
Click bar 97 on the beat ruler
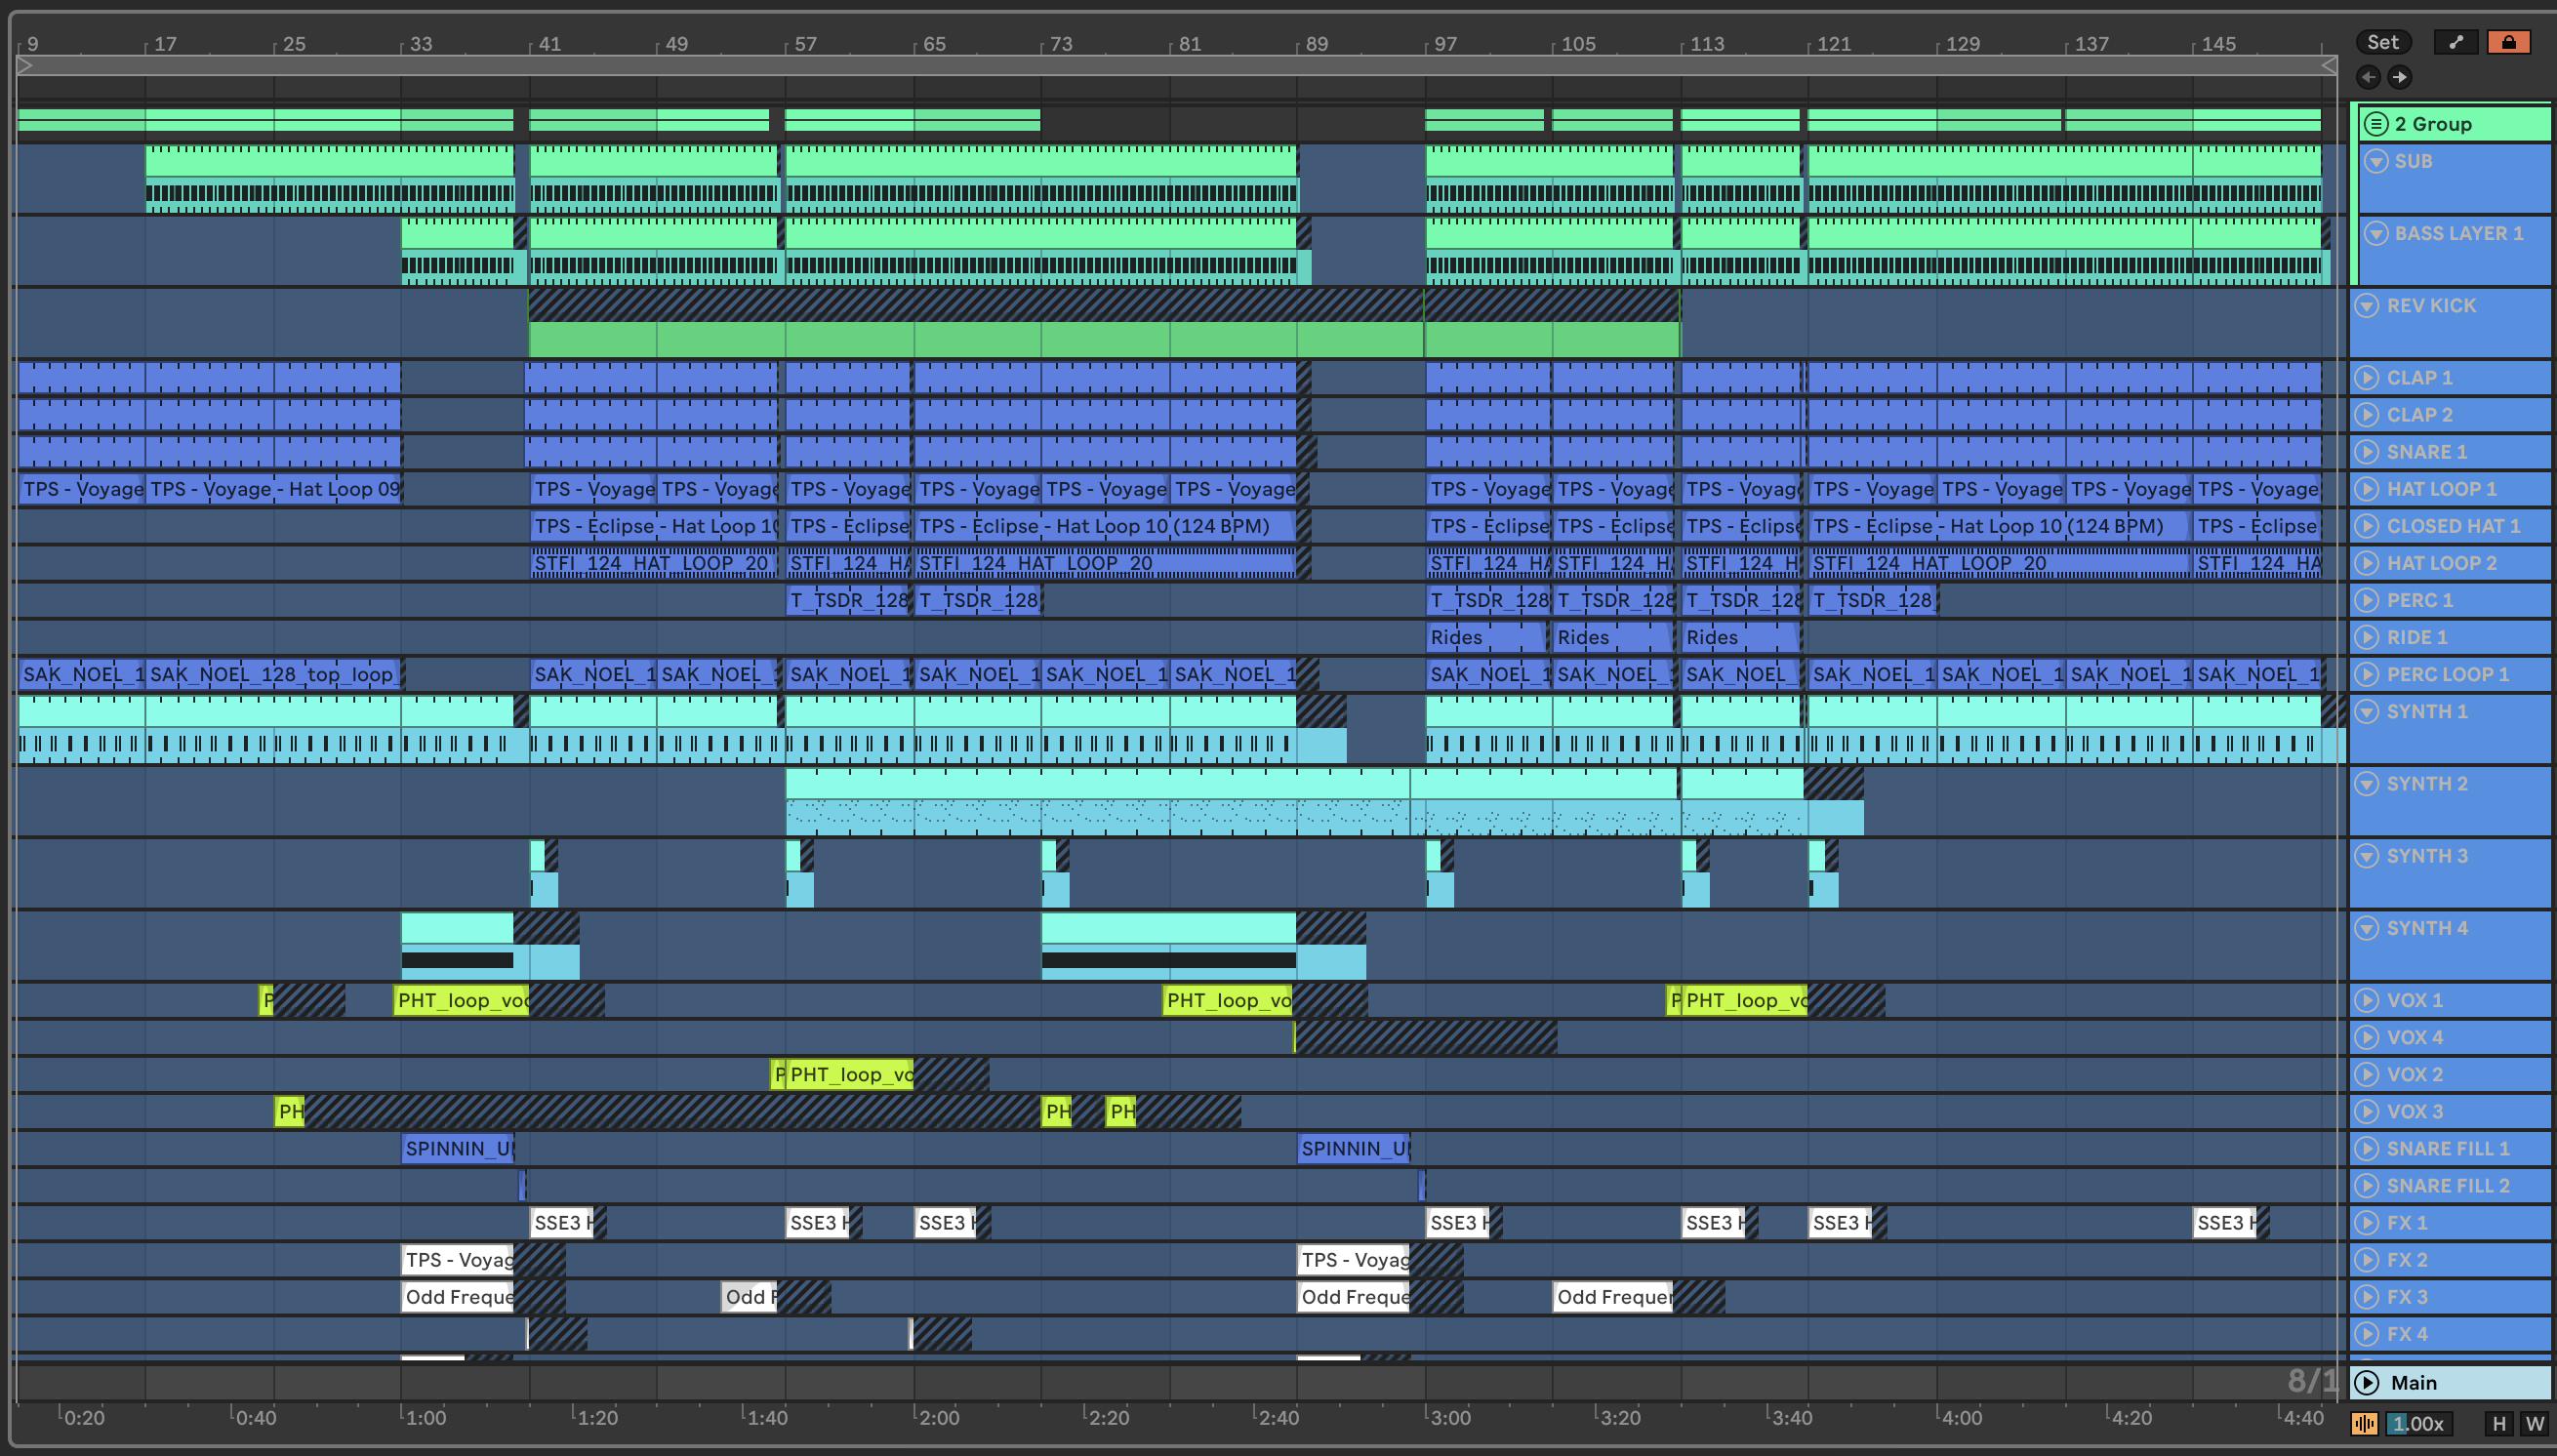[x=1445, y=44]
